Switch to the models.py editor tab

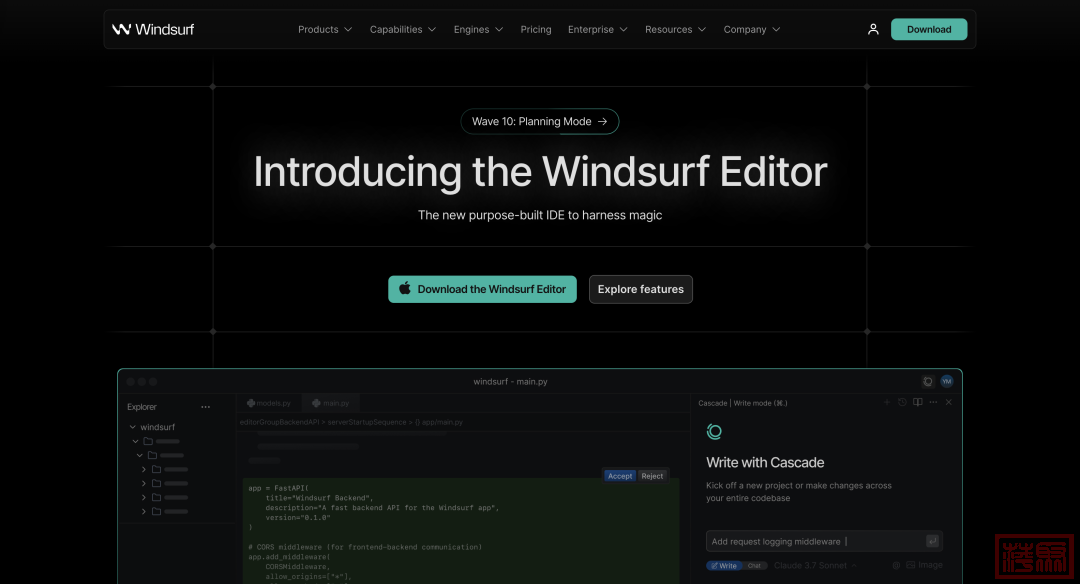[x=268, y=403]
